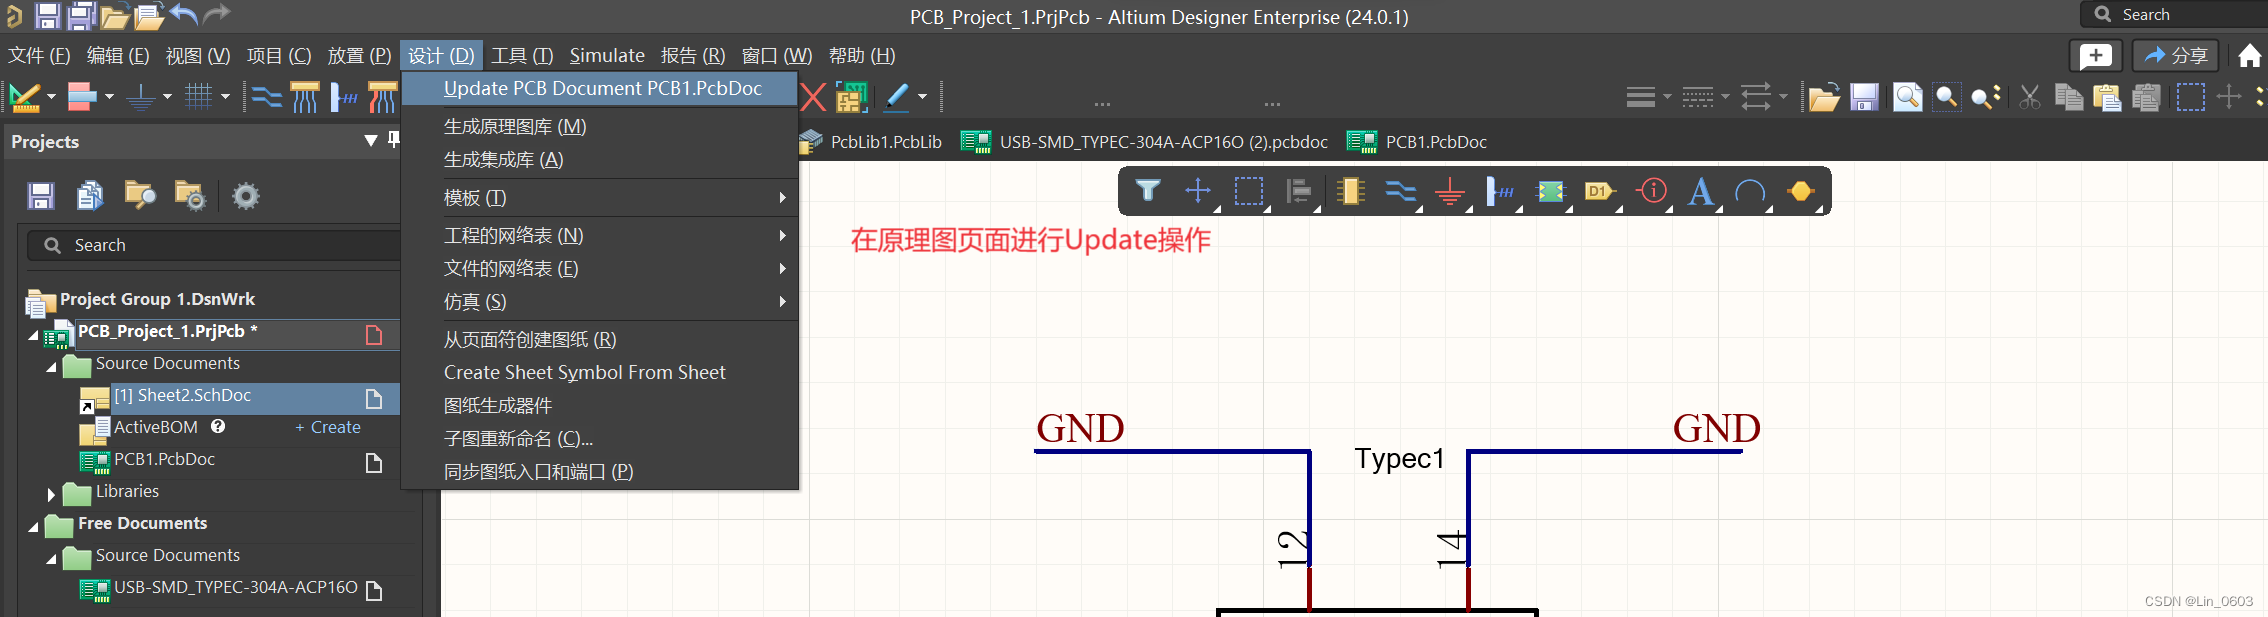Open the Simulate menu
The image size is (2268, 617).
607,56
